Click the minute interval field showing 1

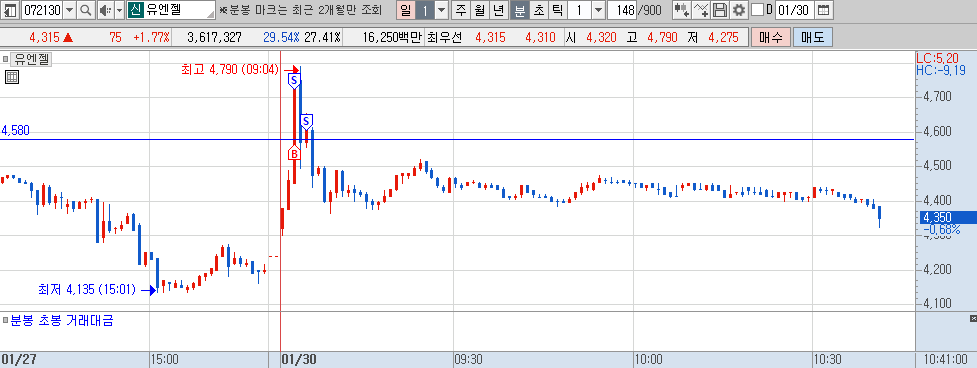tap(579, 10)
